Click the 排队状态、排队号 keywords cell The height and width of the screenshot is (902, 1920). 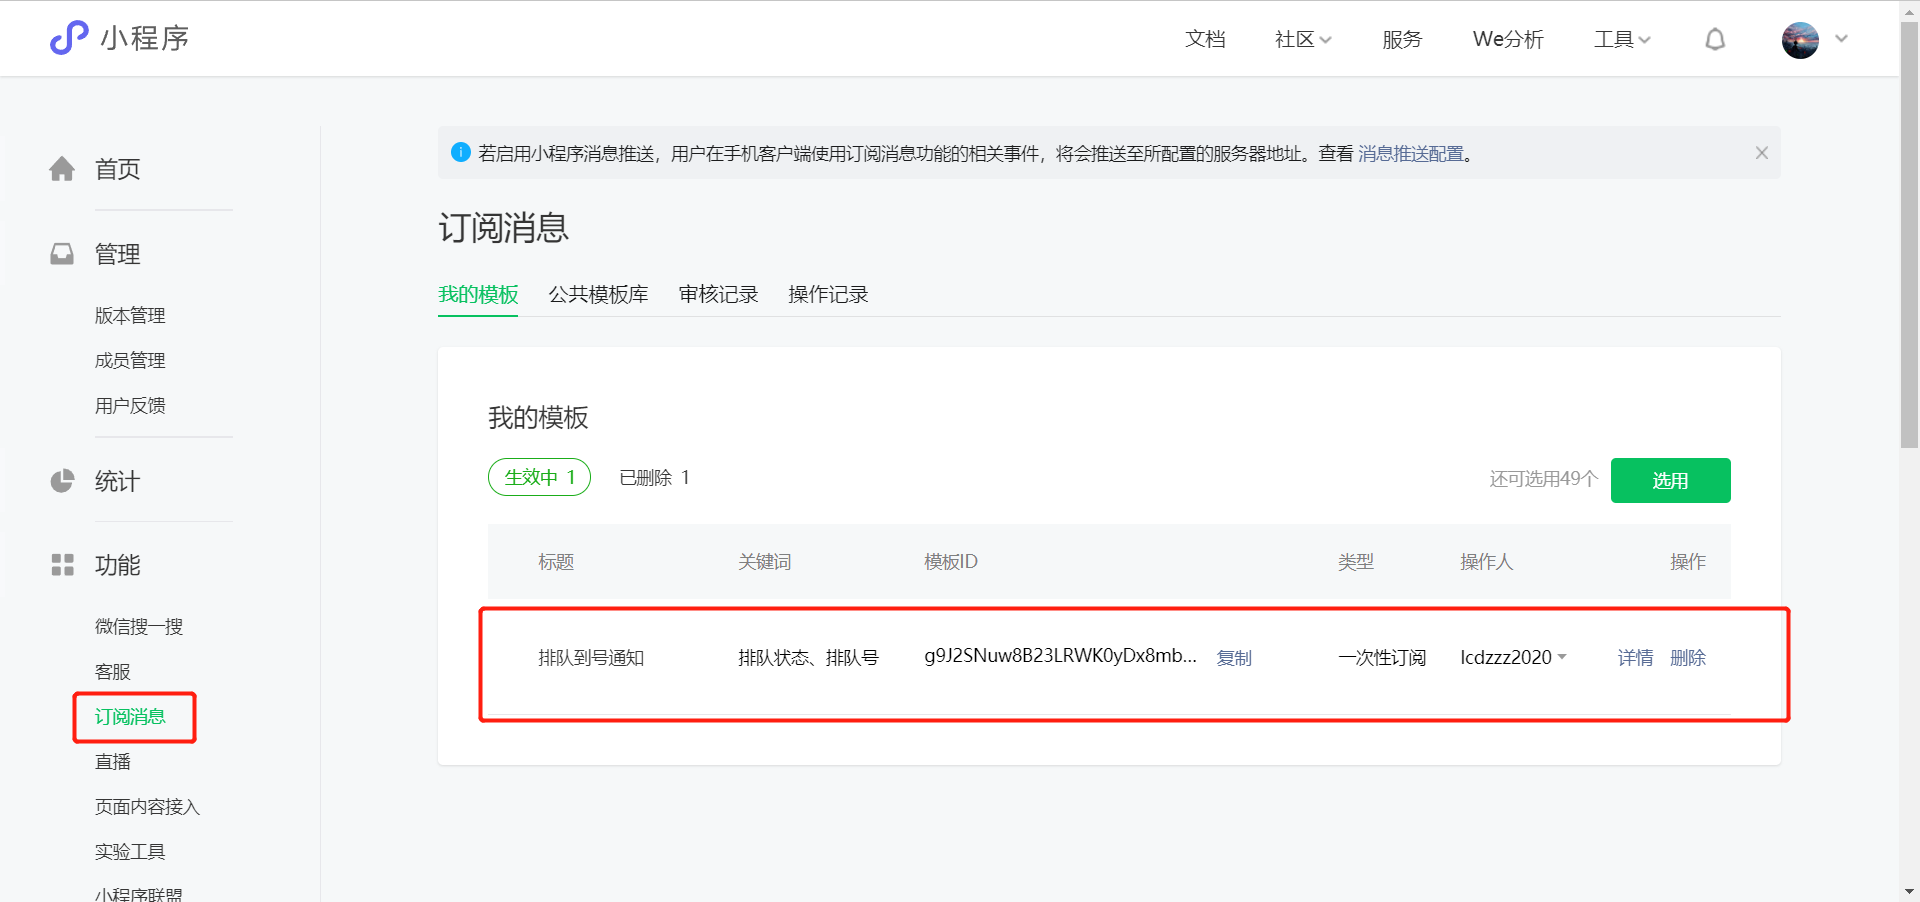tap(808, 657)
